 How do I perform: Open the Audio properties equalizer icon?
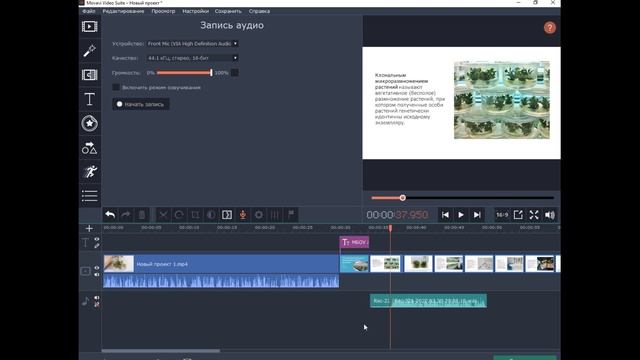(x=275, y=215)
